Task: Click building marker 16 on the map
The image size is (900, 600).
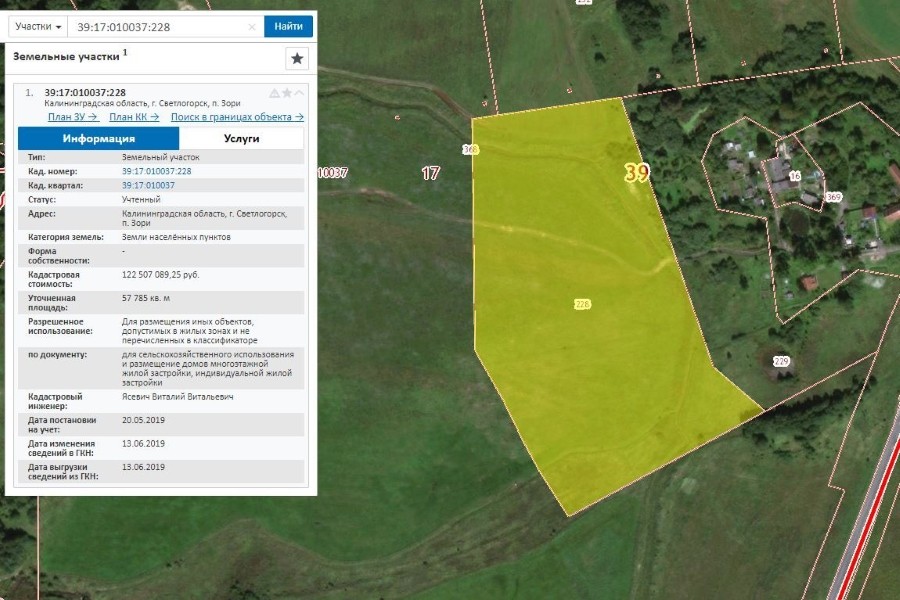Action: 795,176
